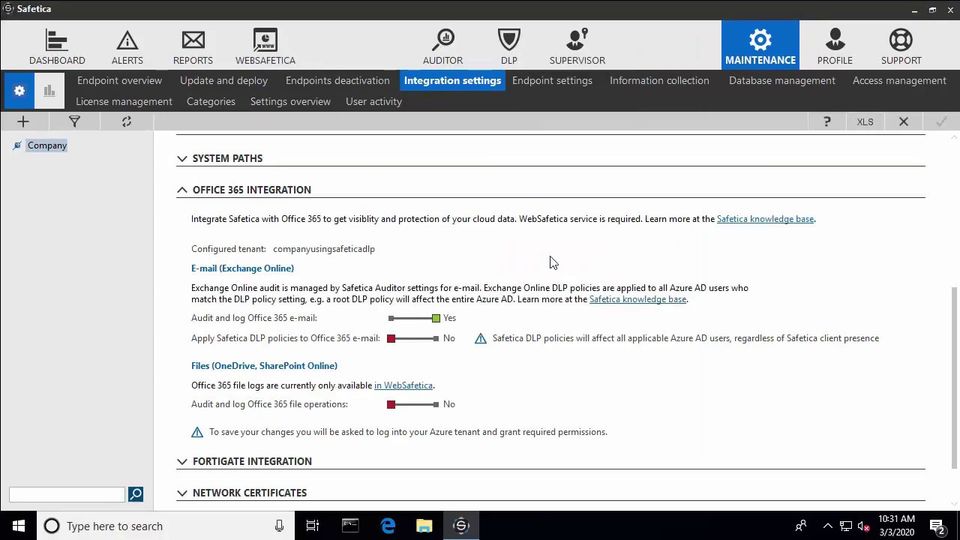The image size is (960, 540).
Task: Select the Company tree node
Action: click(x=47, y=145)
